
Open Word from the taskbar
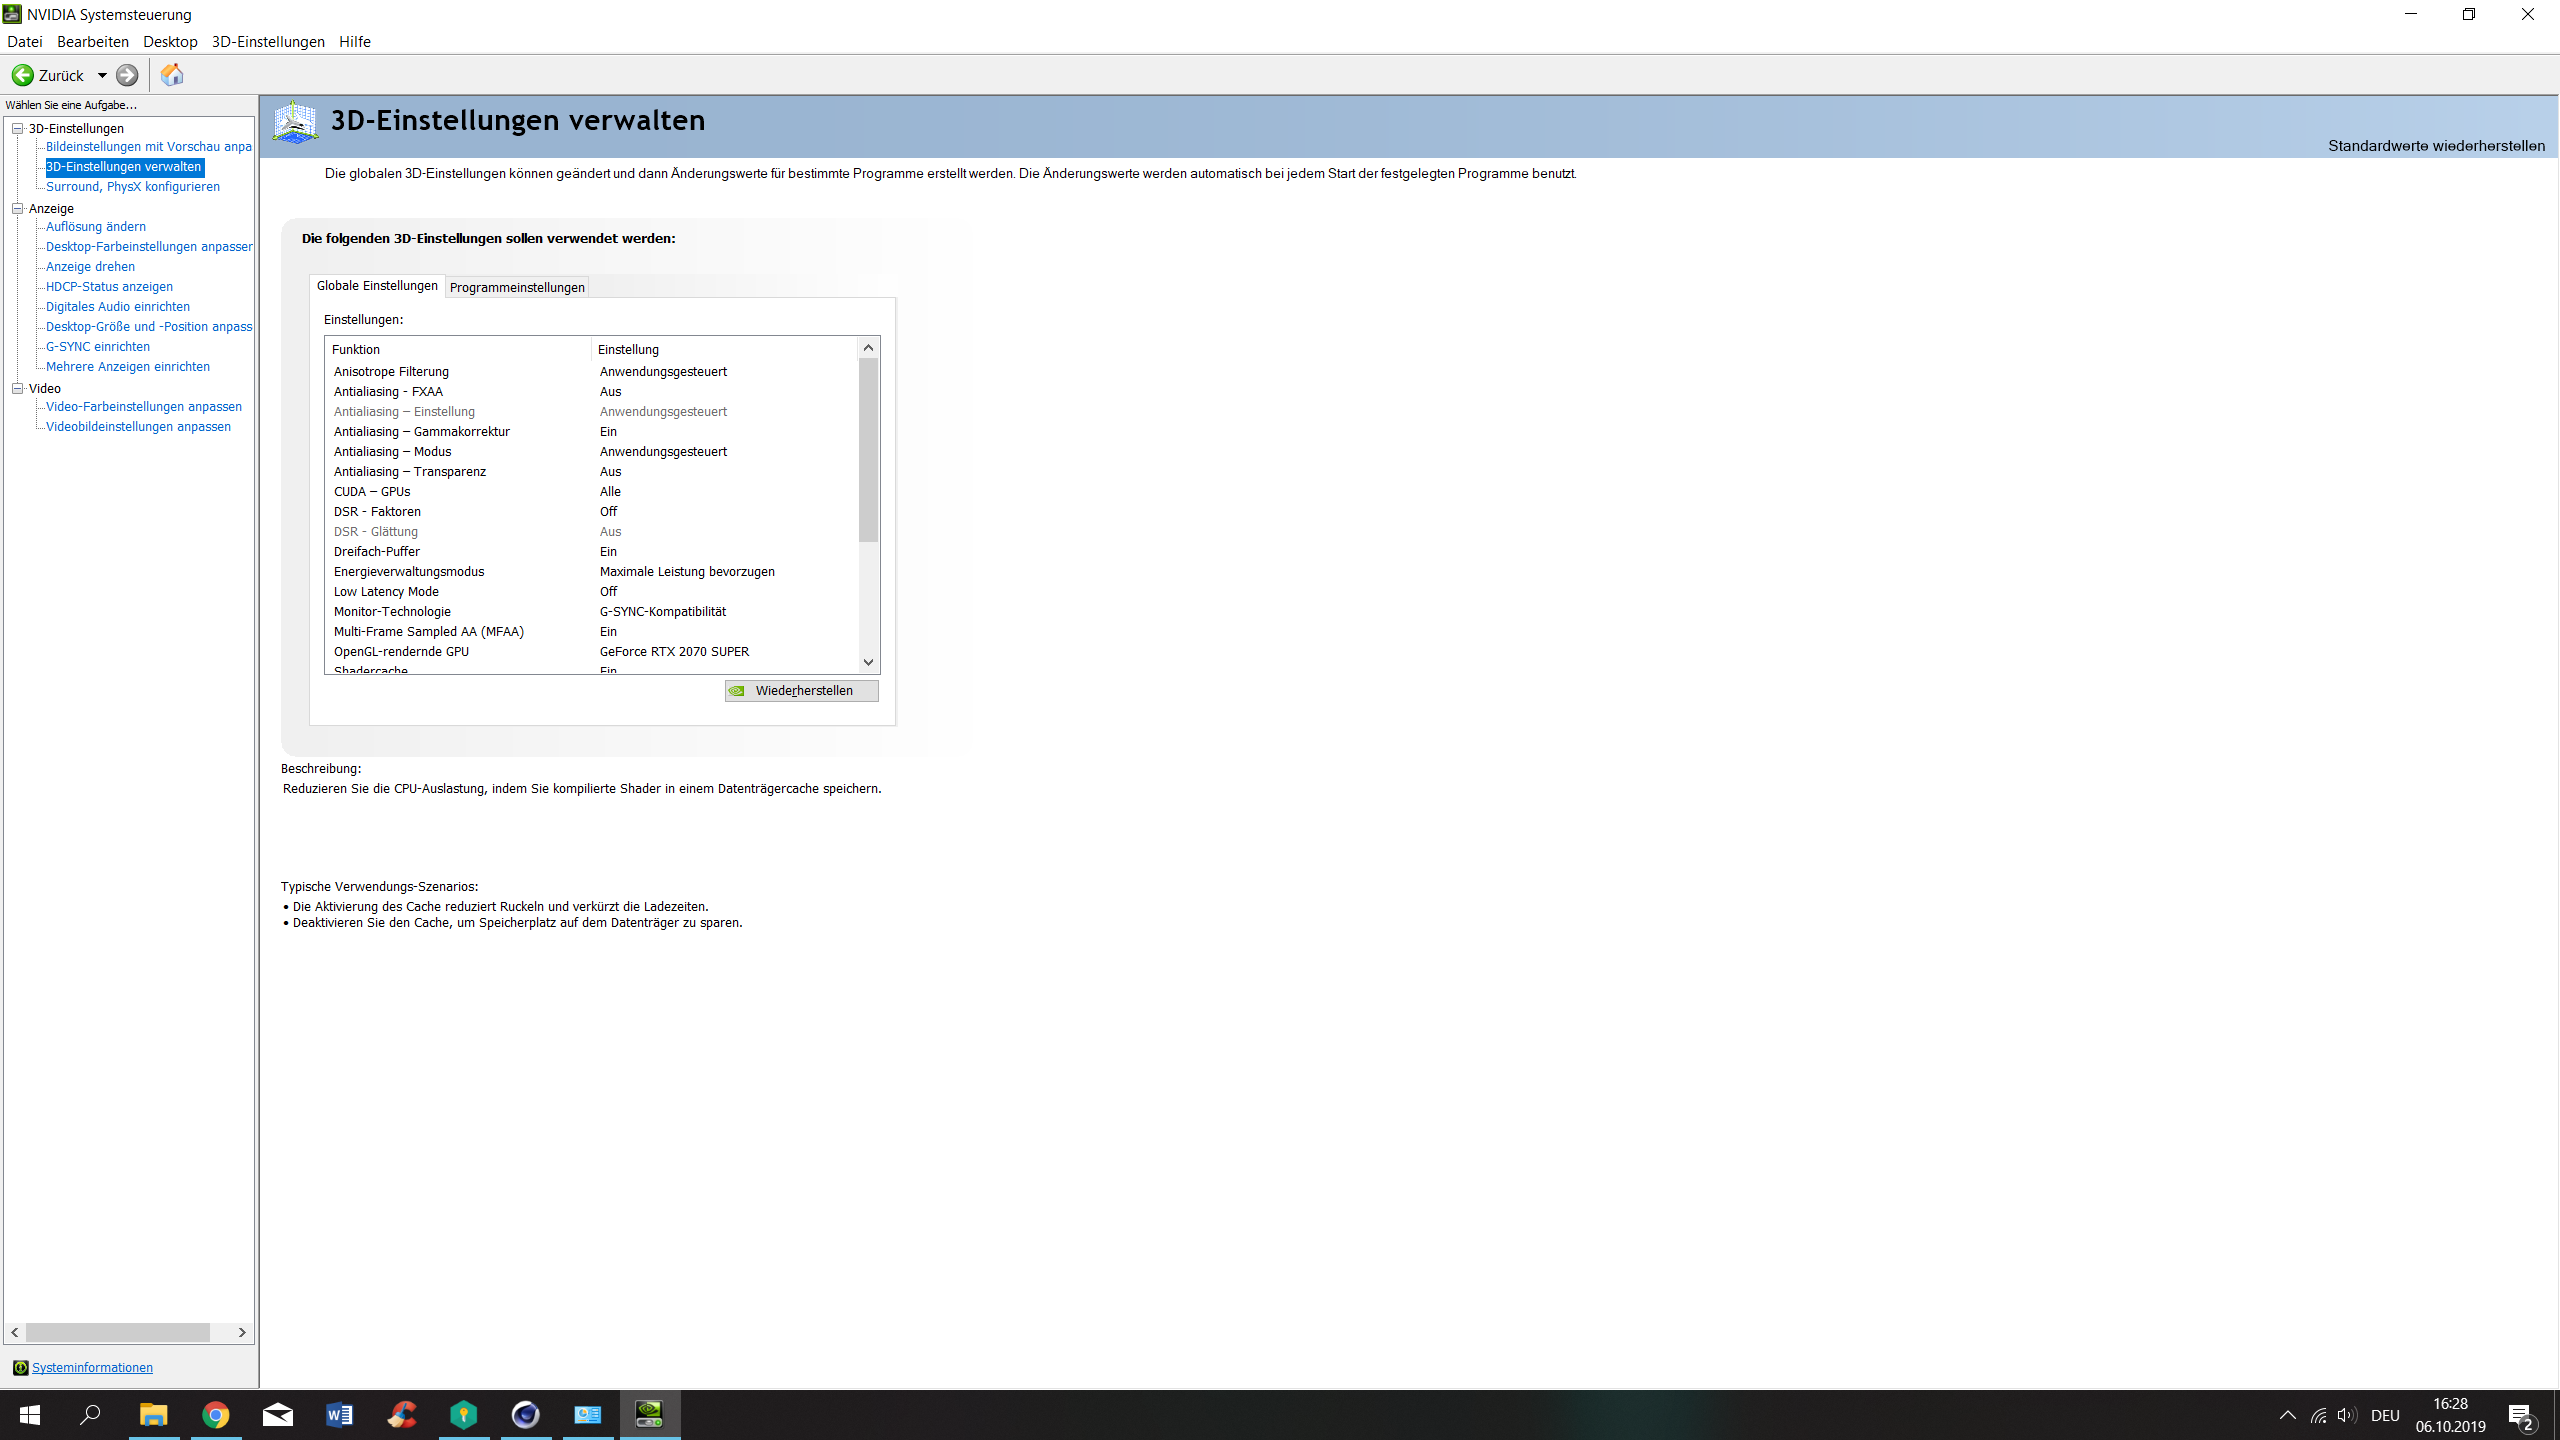point(340,1415)
